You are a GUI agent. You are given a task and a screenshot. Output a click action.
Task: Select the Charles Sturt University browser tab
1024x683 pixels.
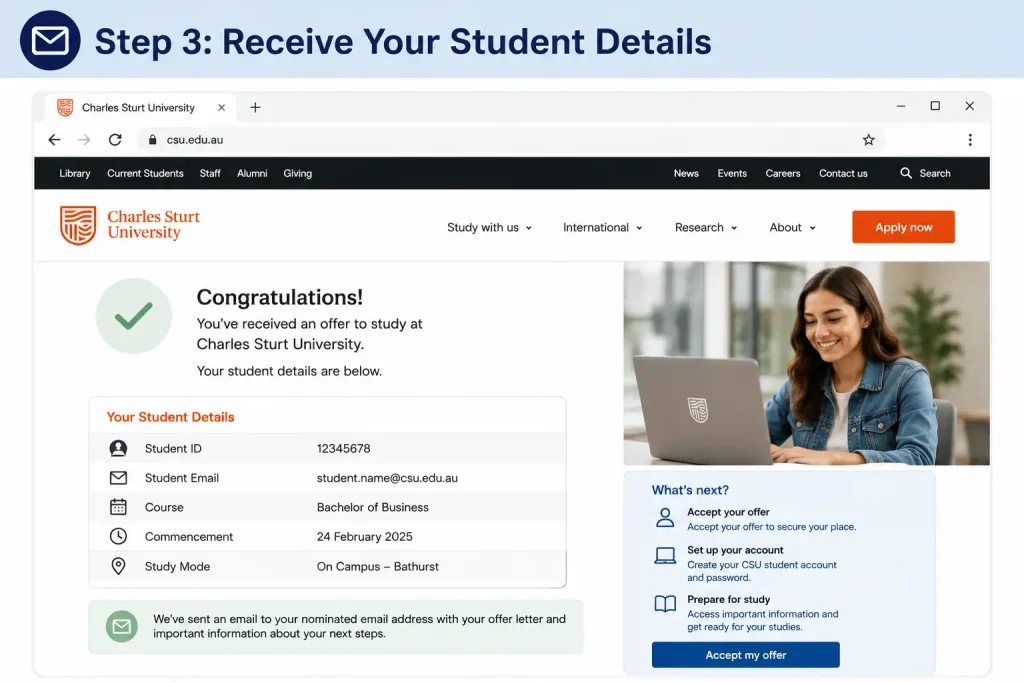coord(140,107)
